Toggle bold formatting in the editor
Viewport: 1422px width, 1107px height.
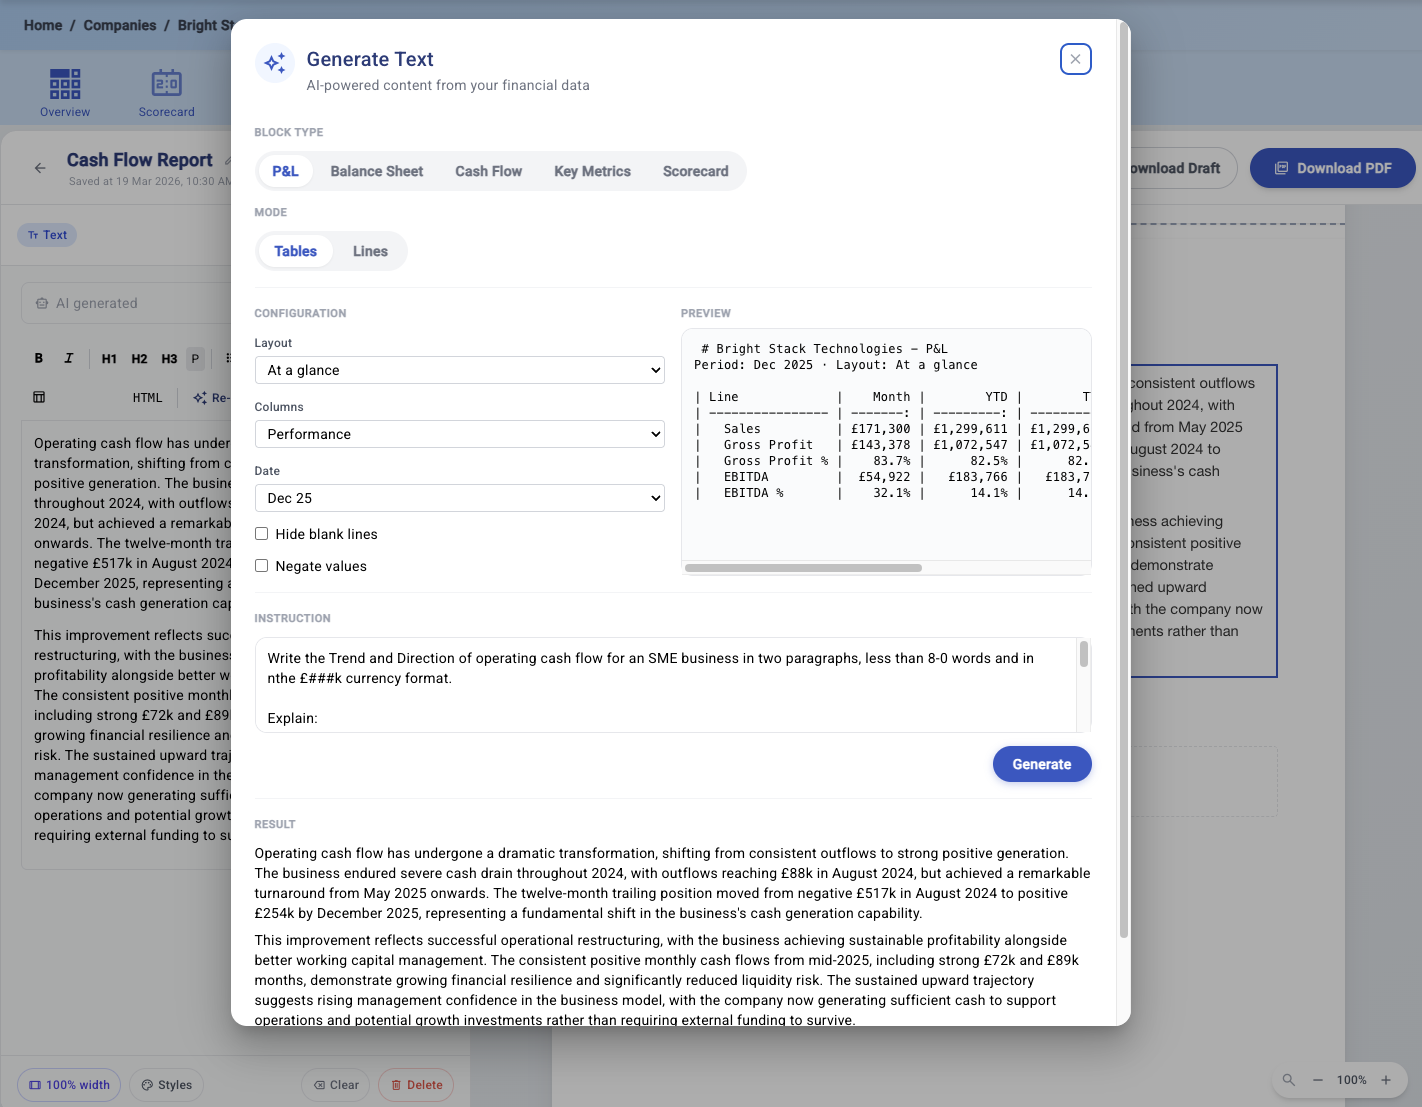coord(39,358)
